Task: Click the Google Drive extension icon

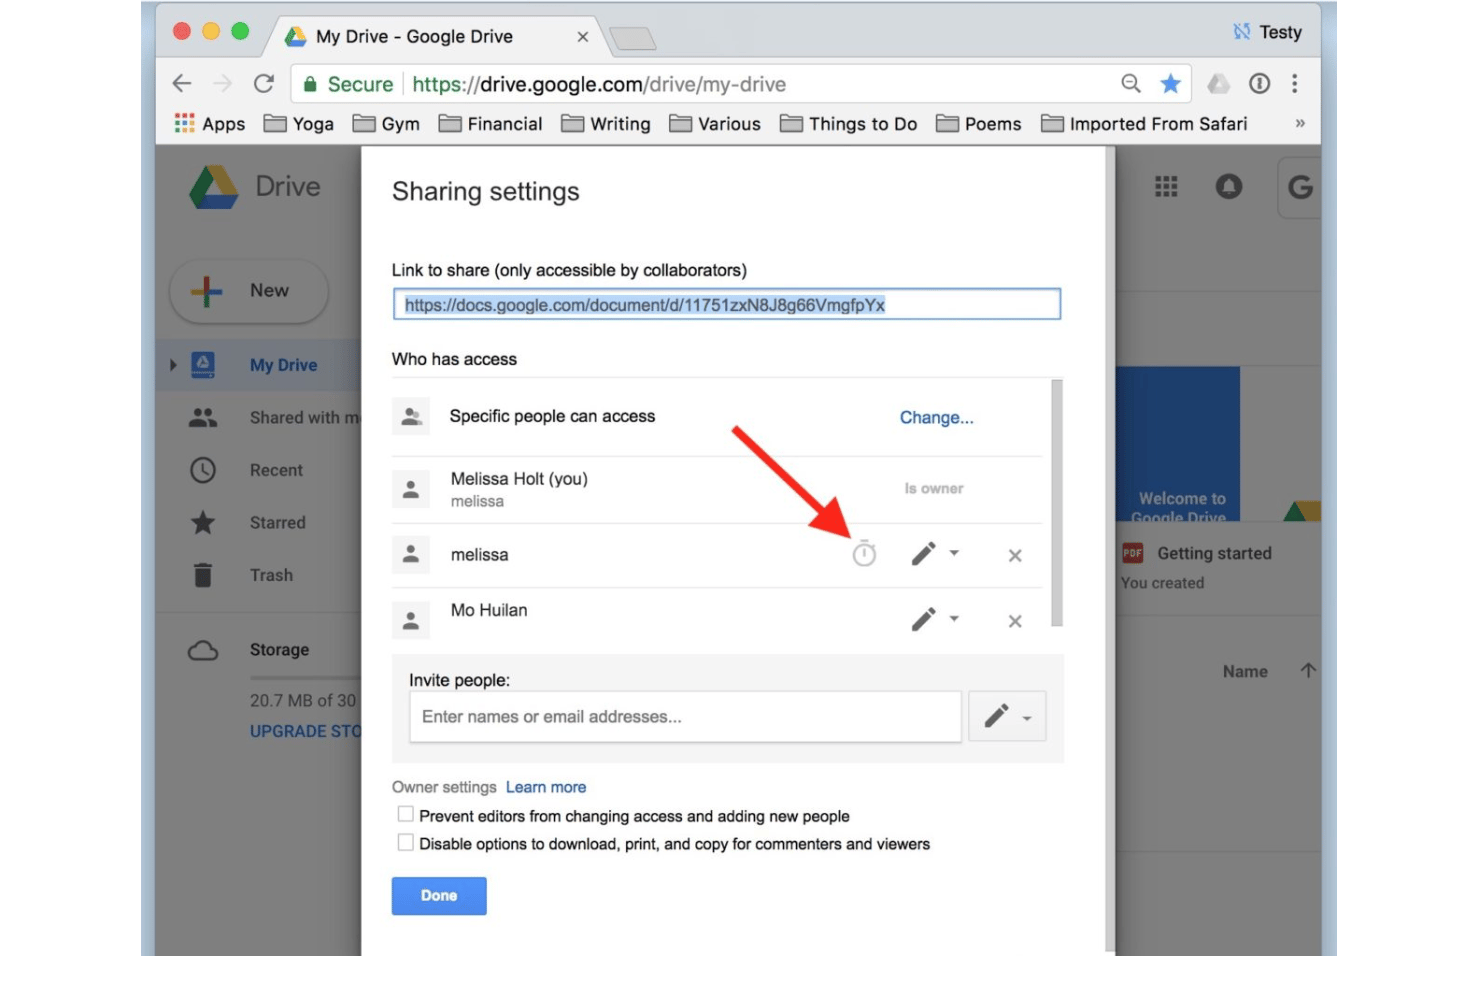Action: [x=1218, y=84]
